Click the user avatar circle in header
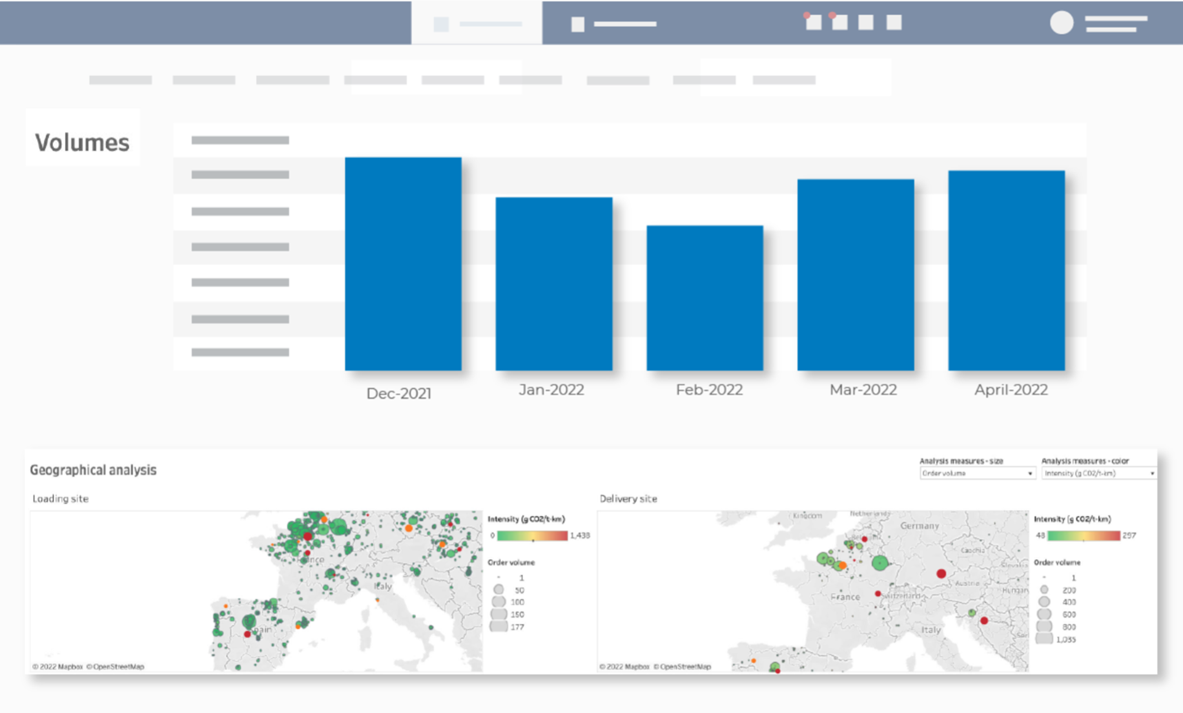 tap(1062, 23)
